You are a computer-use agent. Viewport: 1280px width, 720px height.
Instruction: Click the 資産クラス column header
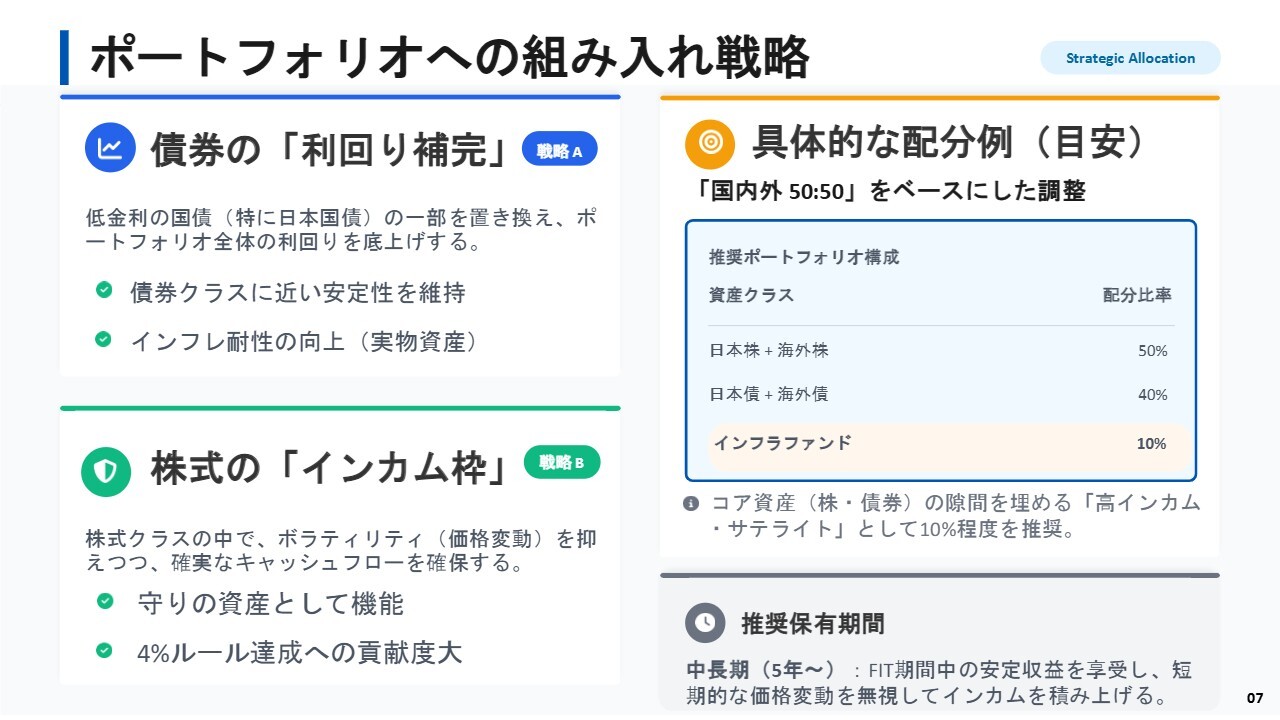click(x=751, y=295)
